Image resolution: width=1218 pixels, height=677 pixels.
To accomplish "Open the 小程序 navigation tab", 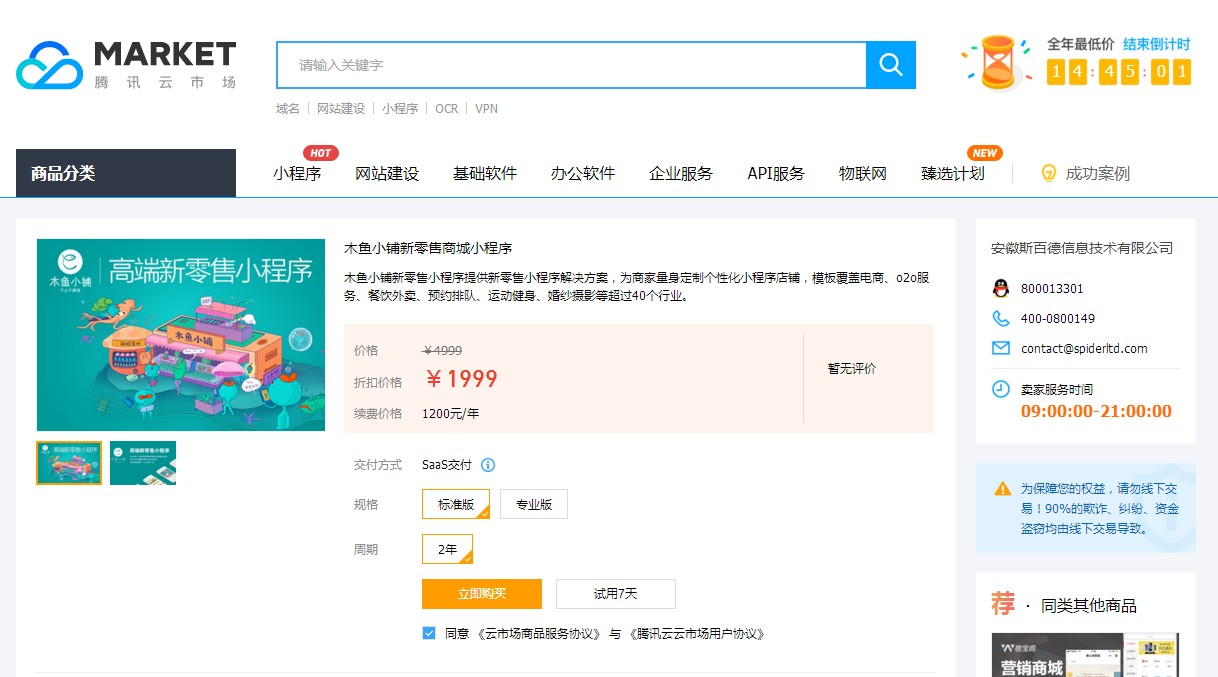I will coord(297,173).
